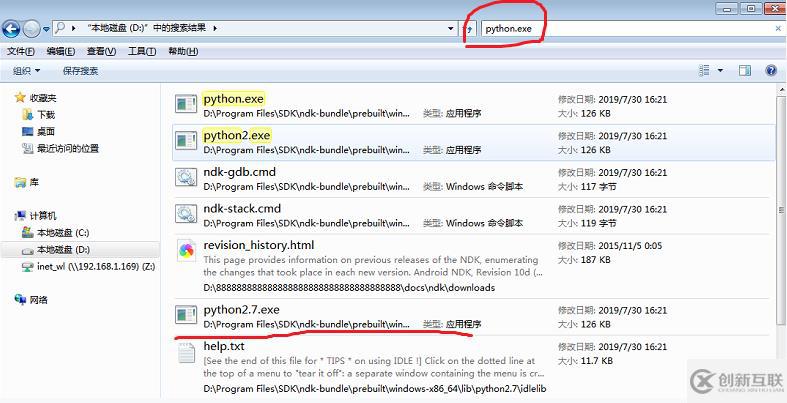Maximize the Explorer window
The width and height of the screenshot is (787, 403).
(751, 8)
